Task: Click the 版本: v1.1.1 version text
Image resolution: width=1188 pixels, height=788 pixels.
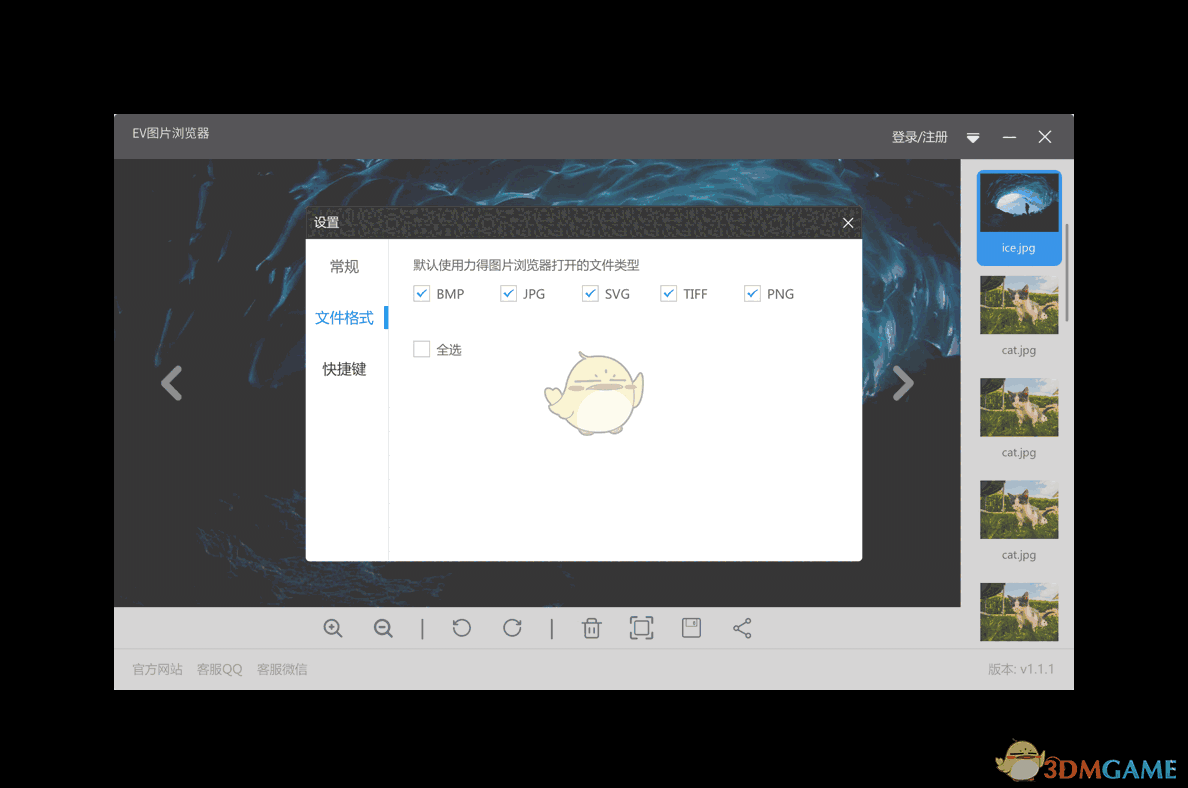Action: [x=1021, y=669]
